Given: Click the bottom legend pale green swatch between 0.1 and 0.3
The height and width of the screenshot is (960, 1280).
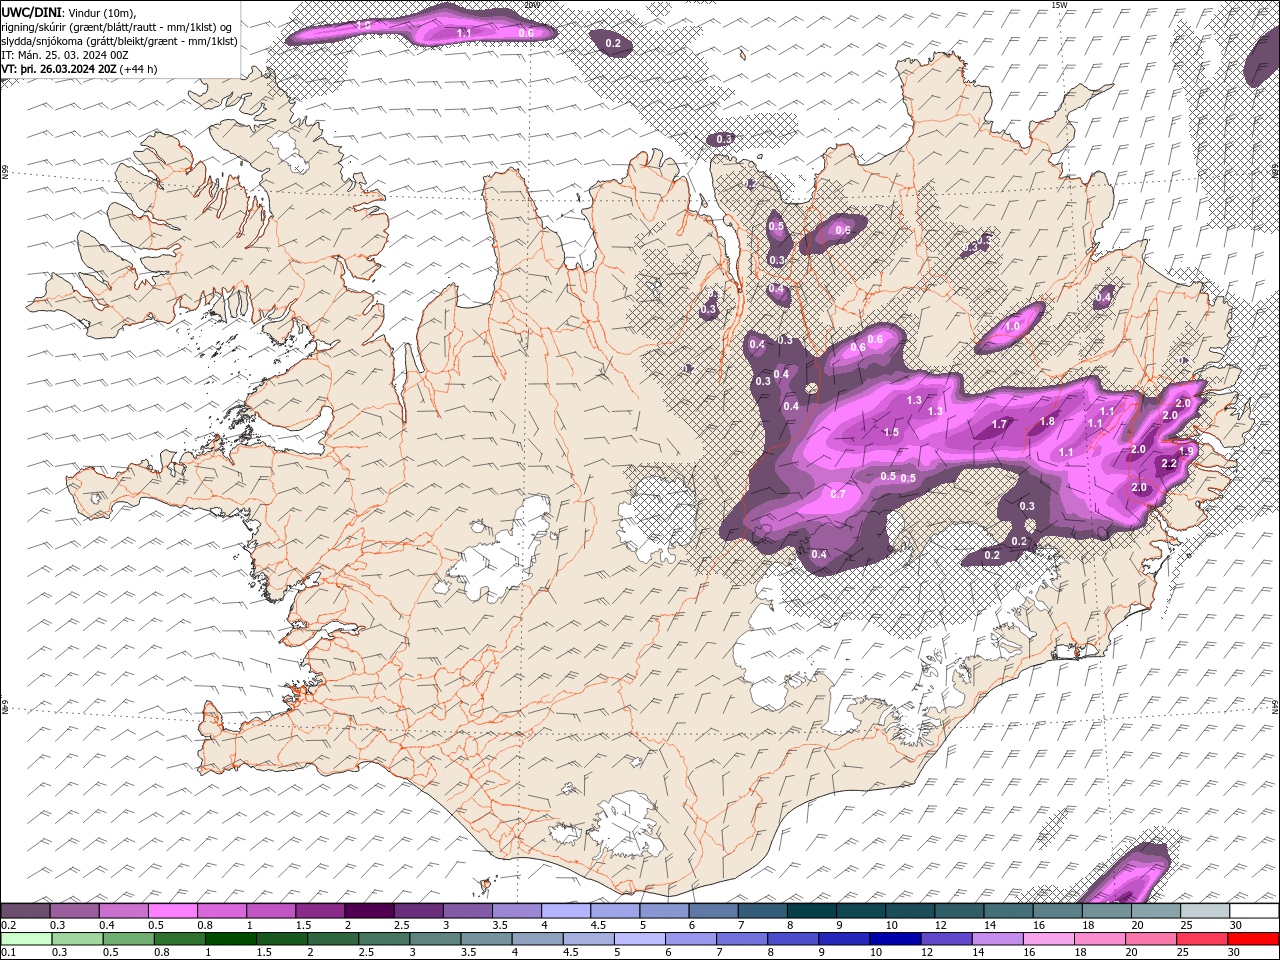Looking at the screenshot, I should tap(25, 939).
